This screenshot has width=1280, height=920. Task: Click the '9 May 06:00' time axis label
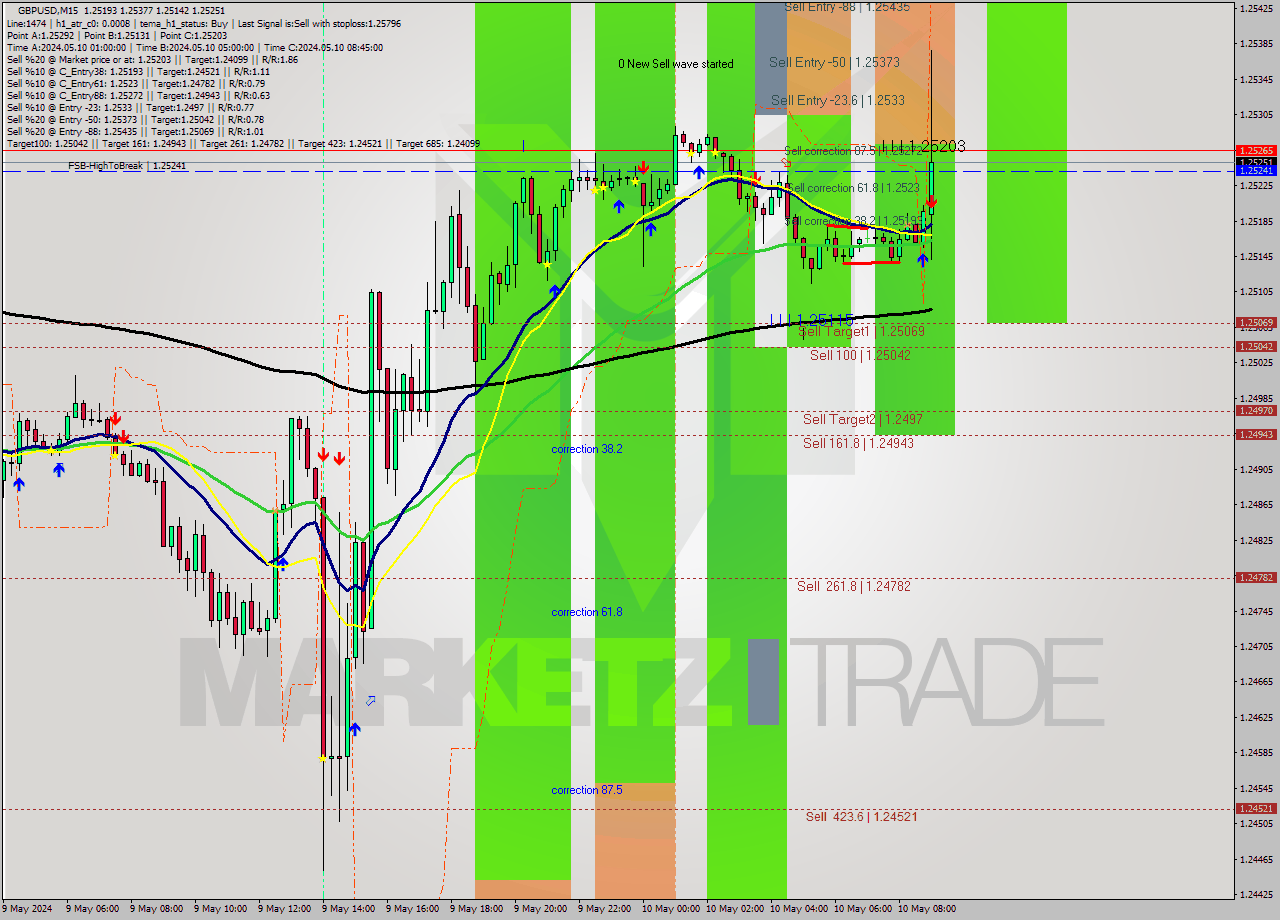pyautogui.click(x=92, y=909)
